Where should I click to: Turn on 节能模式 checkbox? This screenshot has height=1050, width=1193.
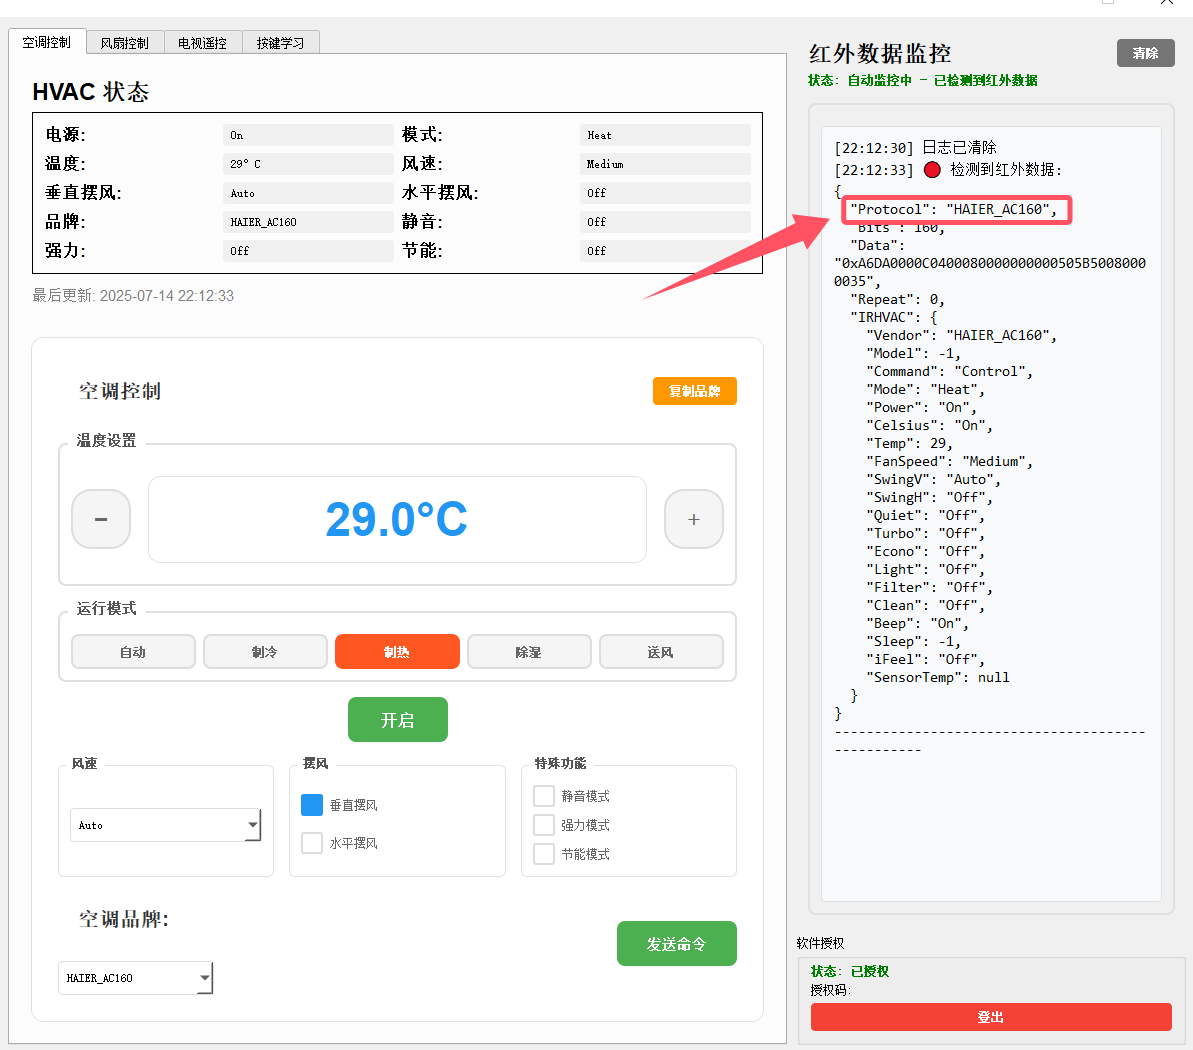pos(544,854)
